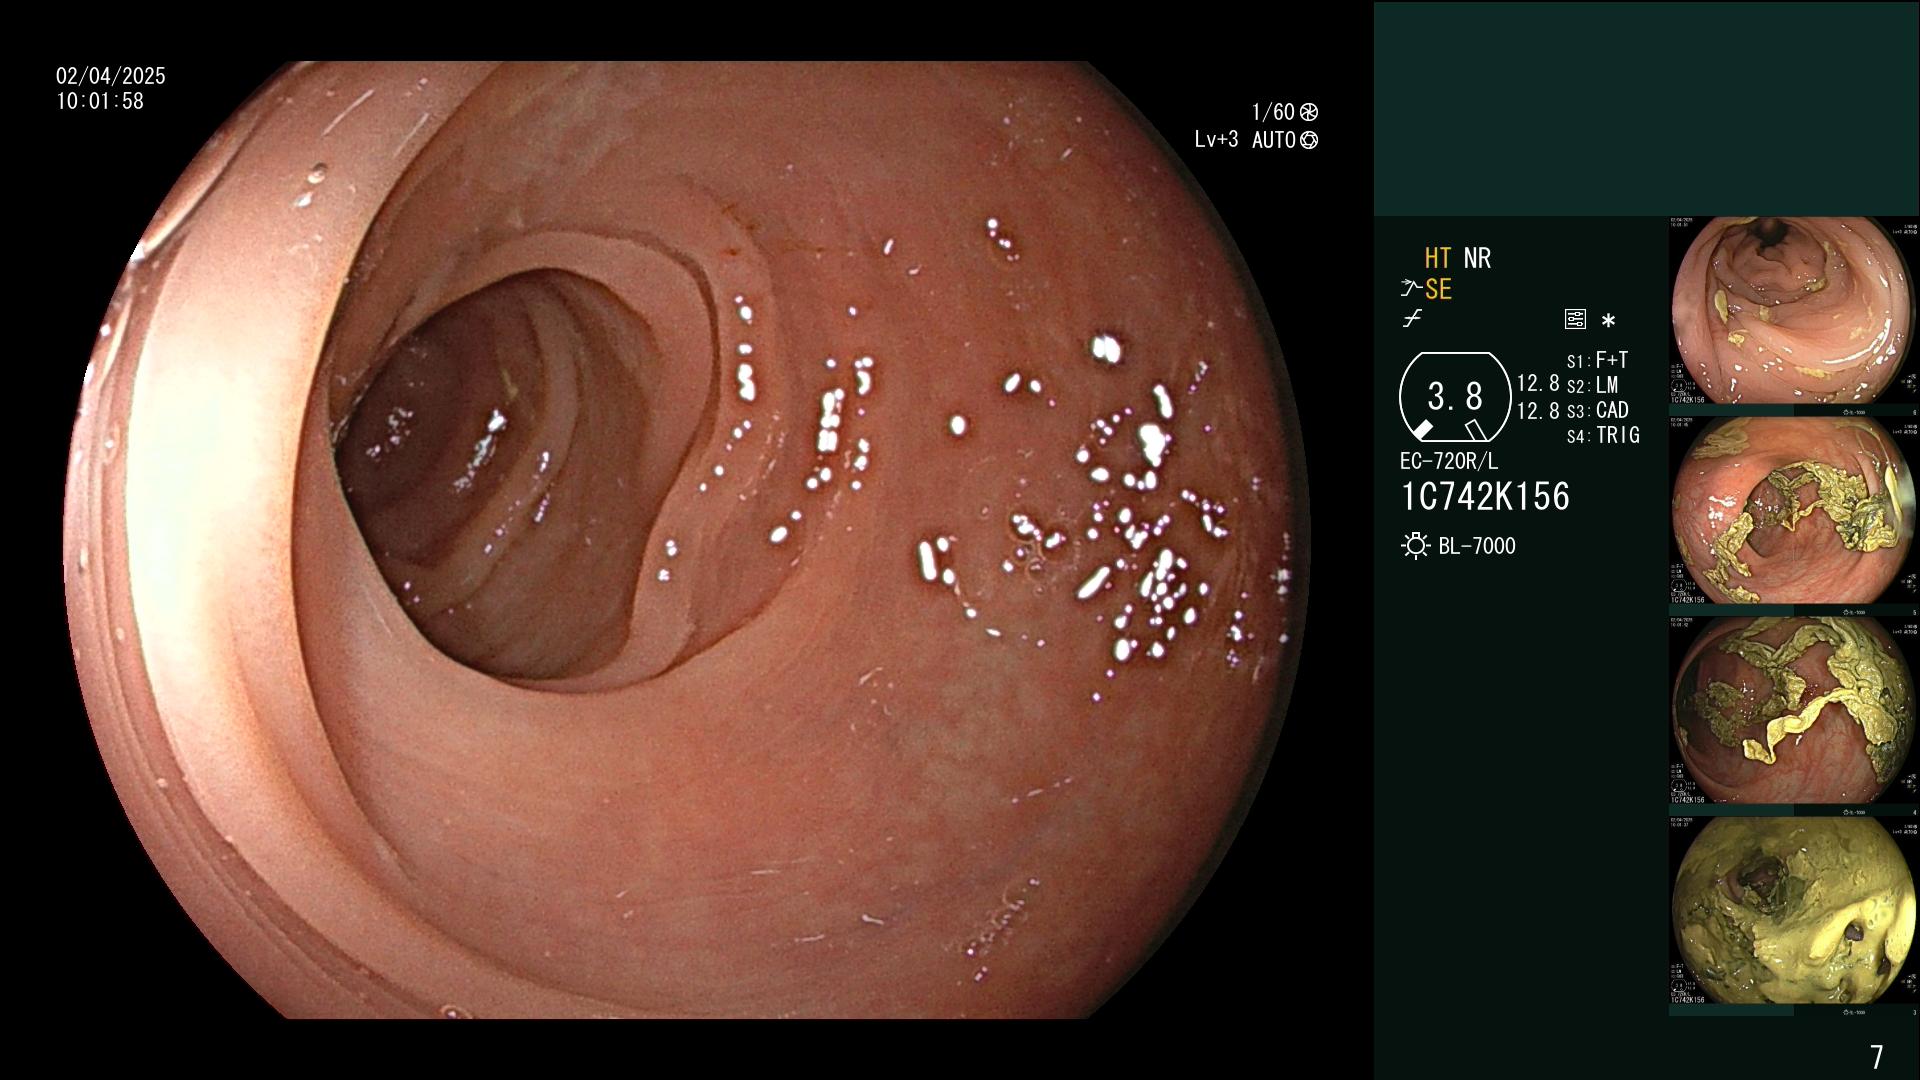Click the filled white channel marker in scope diagram
This screenshot has width=1920, height=1080.
(1422, 429)
